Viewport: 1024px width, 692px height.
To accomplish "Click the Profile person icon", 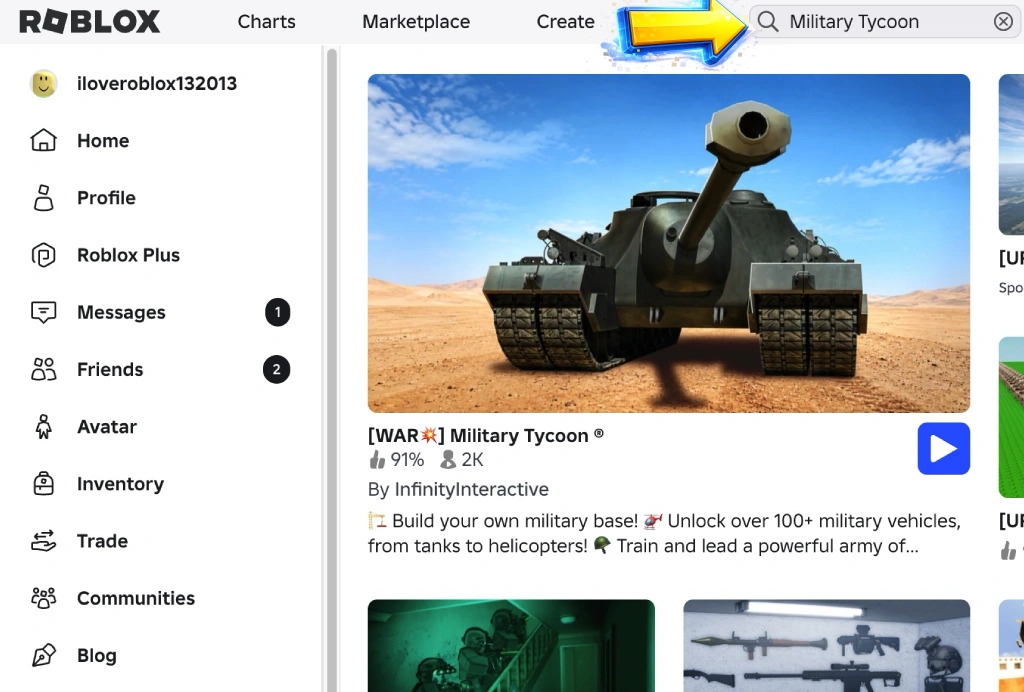I will pyautogui.click(x=44, y=198).
